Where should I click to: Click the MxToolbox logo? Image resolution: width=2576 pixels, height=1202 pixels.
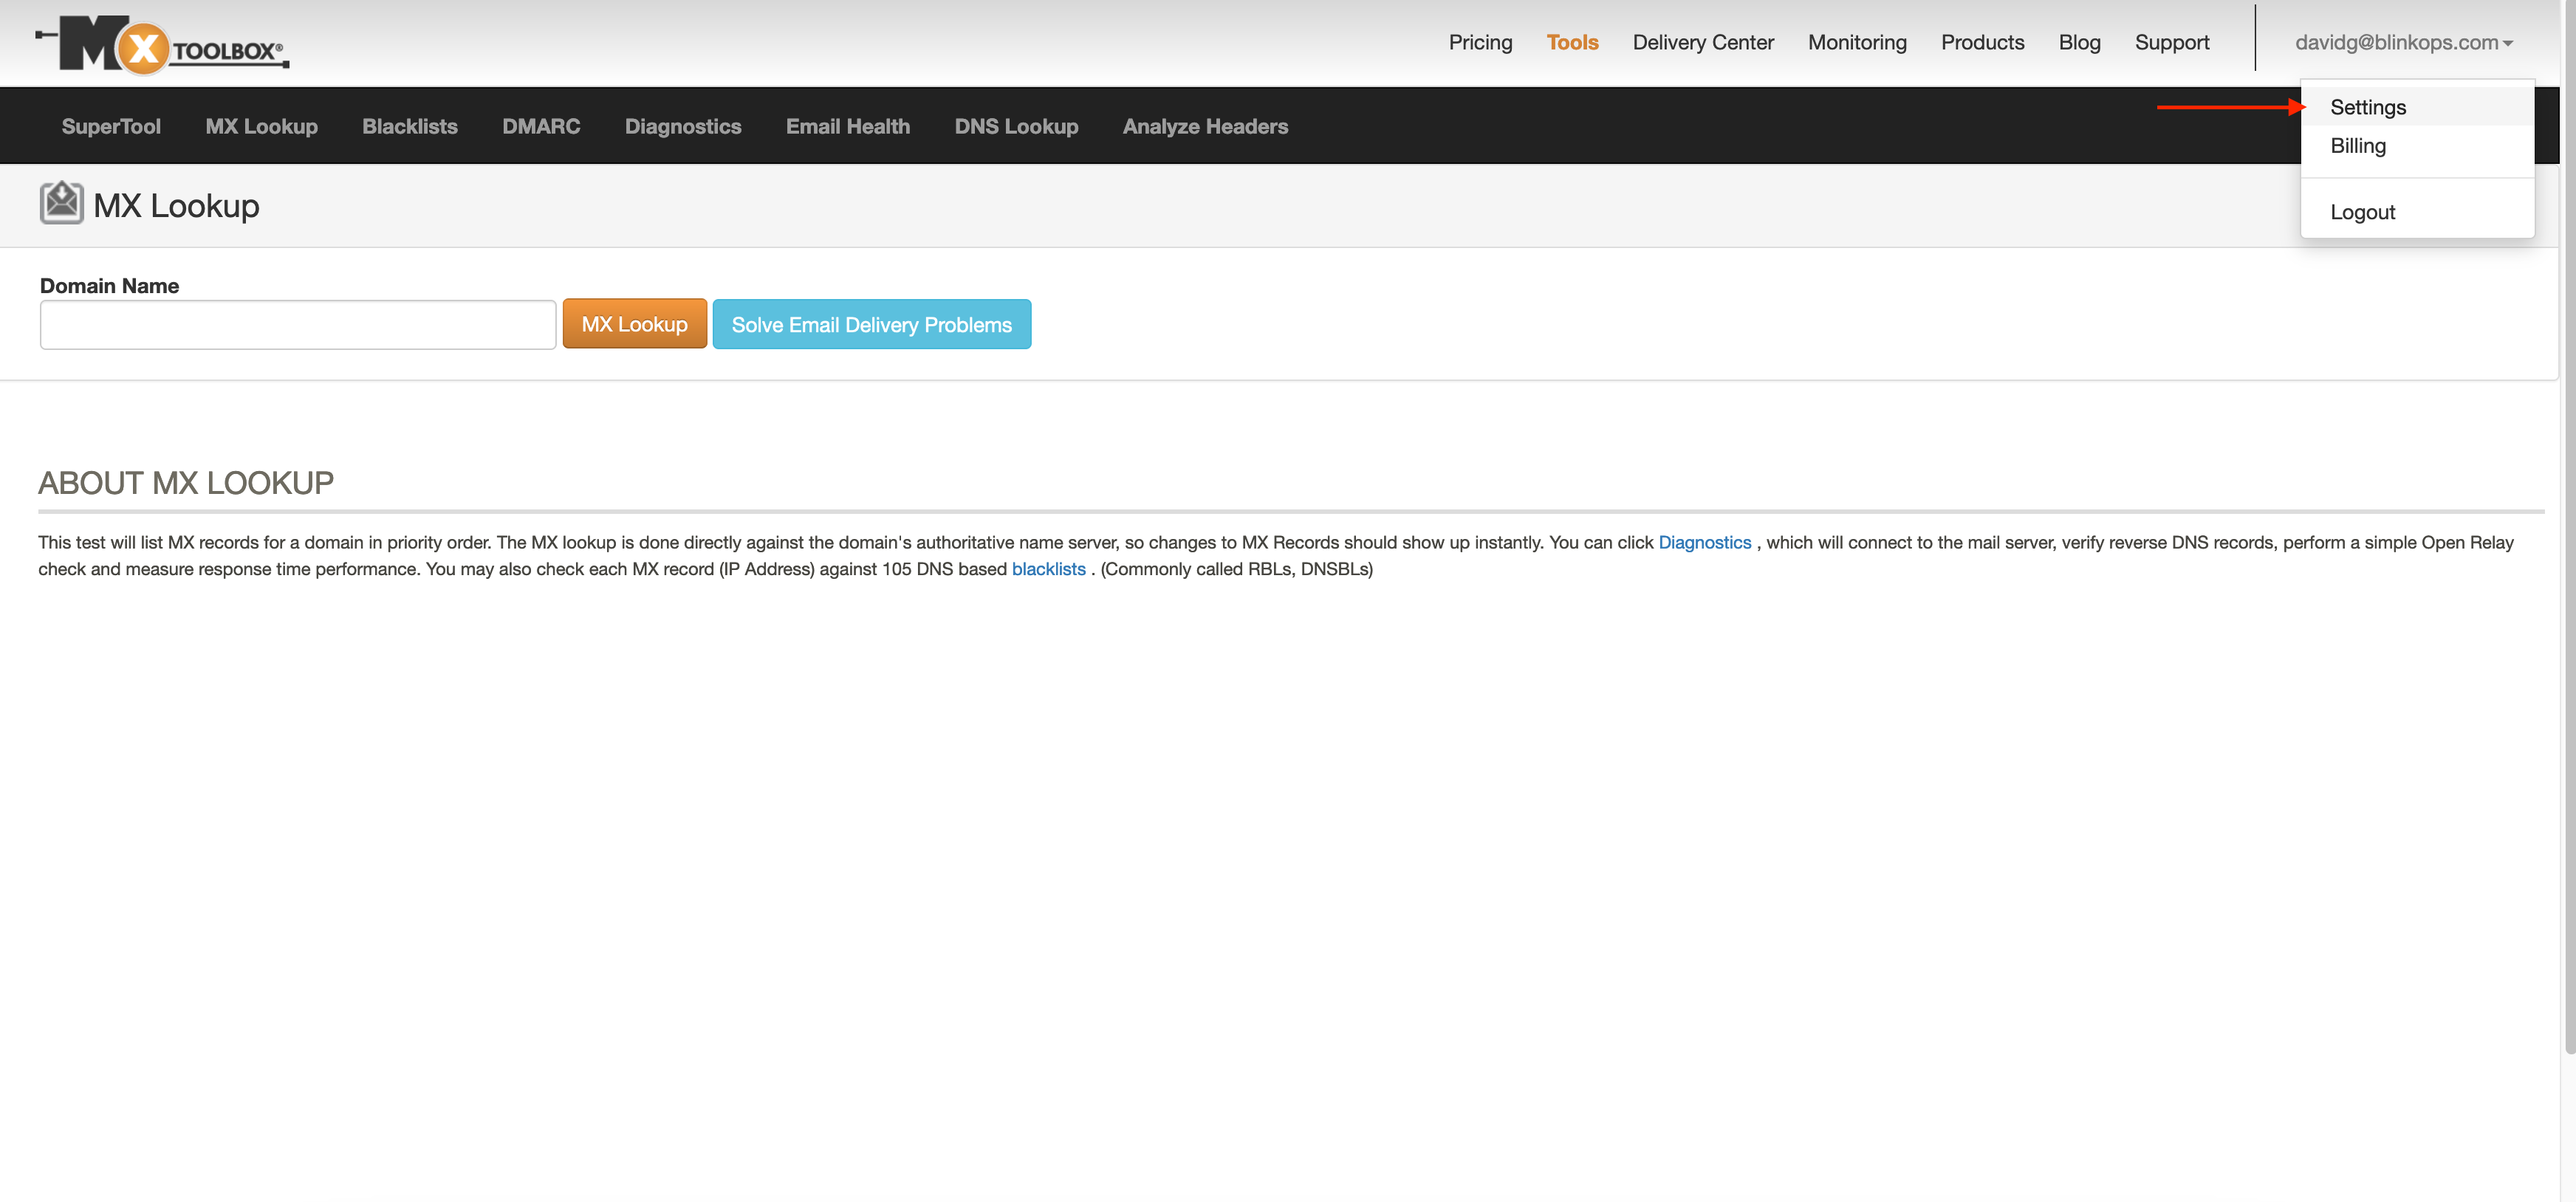pos(162,44)
